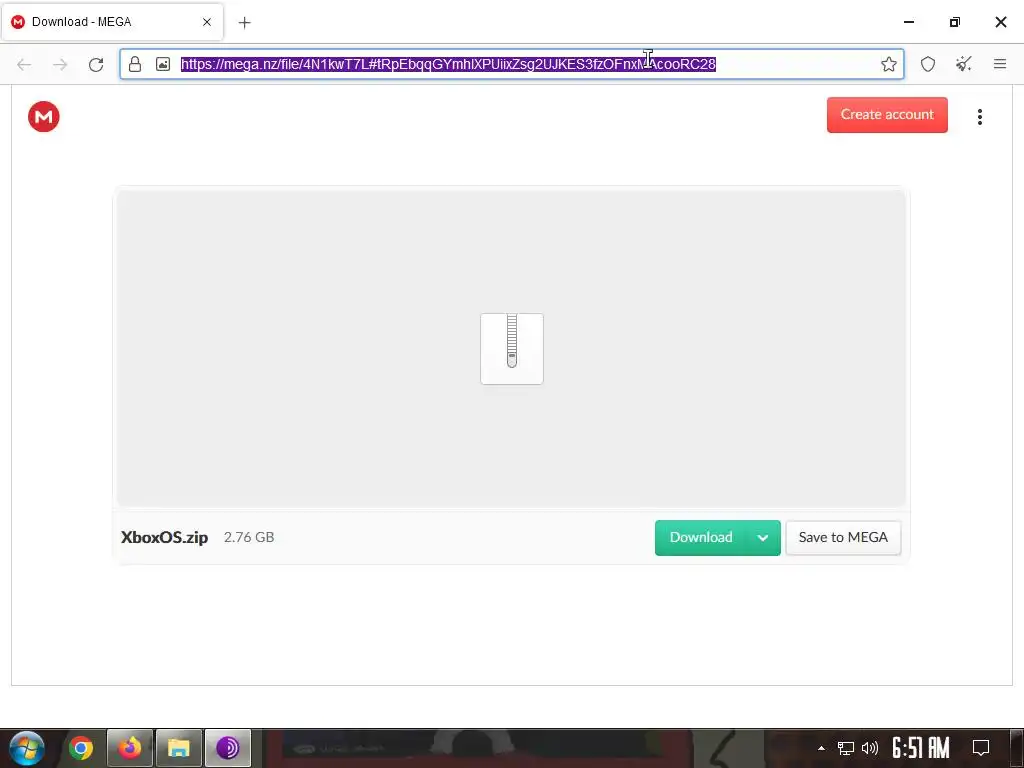The width and height of the screenshot is (1024, 768).
Task: Open the action center notifications icon
Action: [x=981, y=748]
